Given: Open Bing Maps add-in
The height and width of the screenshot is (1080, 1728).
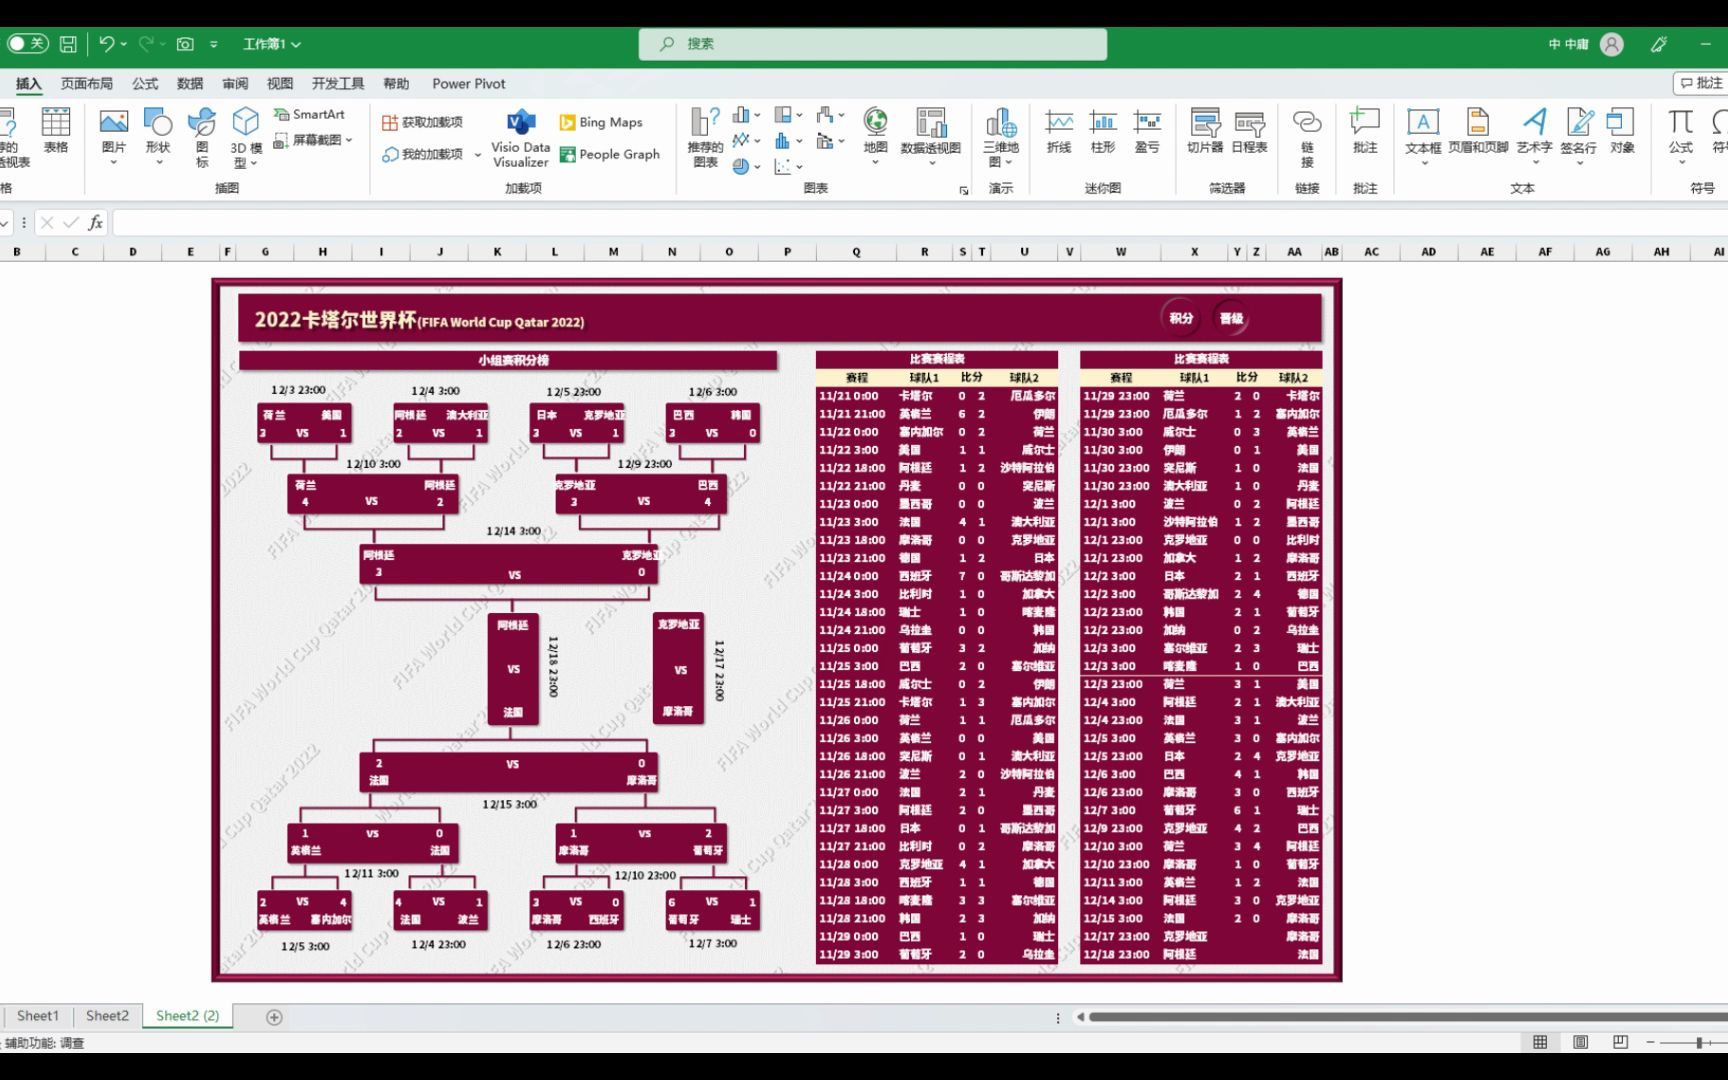Looking at the screenshot, I should point(601,122).
